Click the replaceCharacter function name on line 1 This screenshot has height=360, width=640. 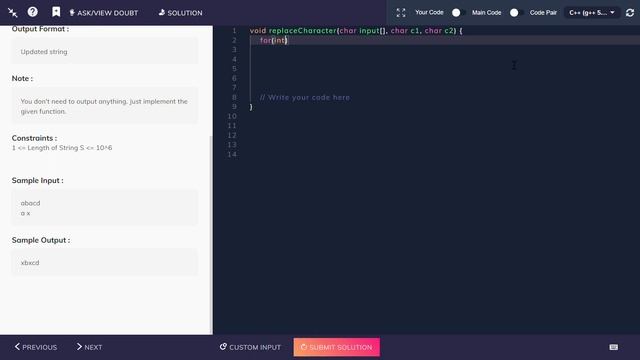point(302,31)
